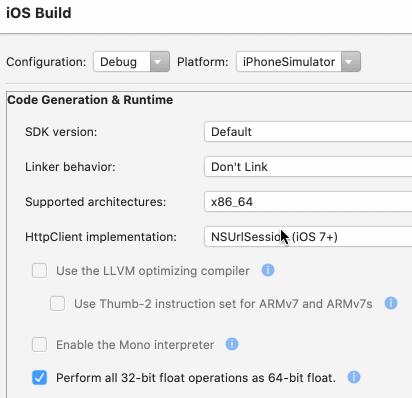The width and height of the screenshot is (412, 398).
Task: Toggle Use the LLVM optimizing compiler checkbox
Action: click(39, 271)
